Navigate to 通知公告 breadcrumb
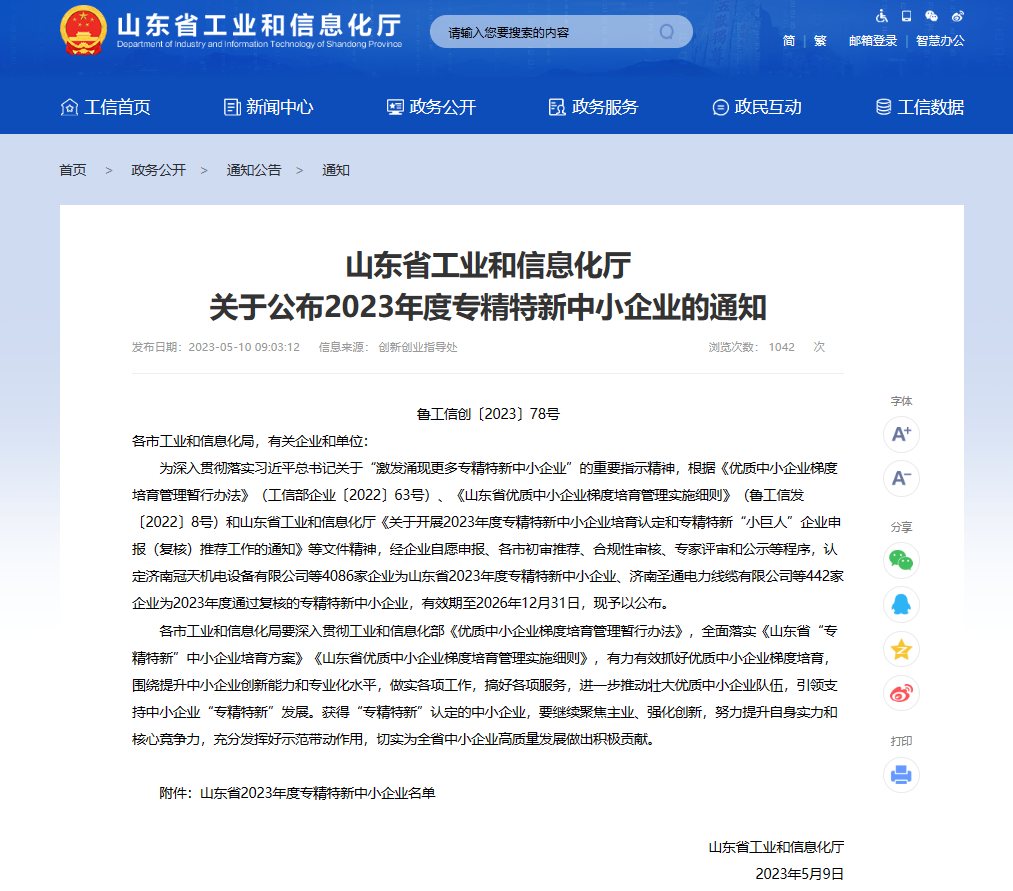This screenshot has width=1013, height=891. point(254,170)
